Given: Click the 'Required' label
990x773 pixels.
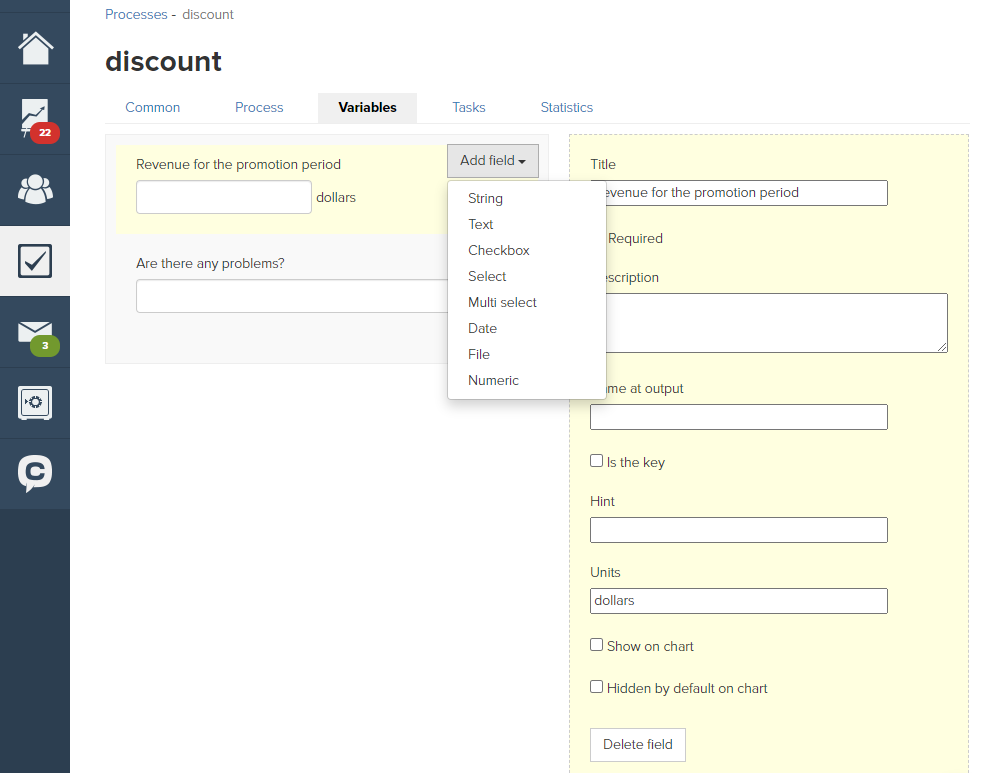Looking at the screenshot, I should [x=635, y=238].
